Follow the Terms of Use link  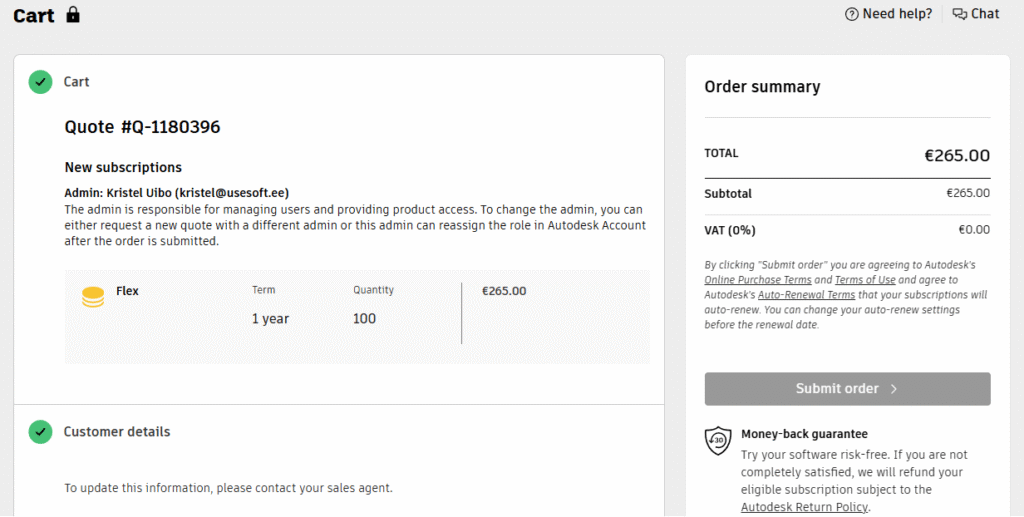865,281
